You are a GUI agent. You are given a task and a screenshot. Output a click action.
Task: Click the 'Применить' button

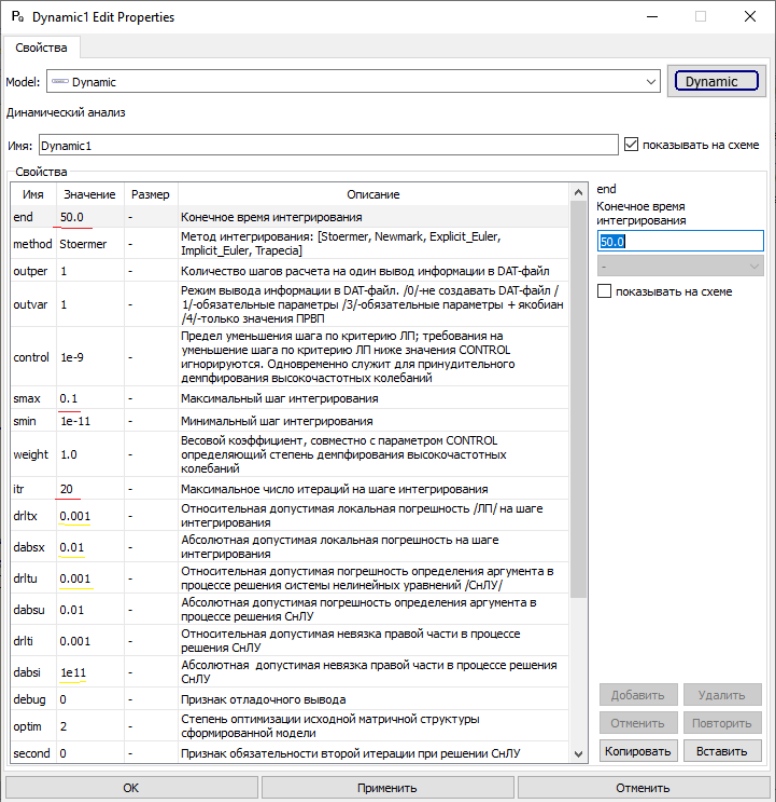tap(387, 787)
